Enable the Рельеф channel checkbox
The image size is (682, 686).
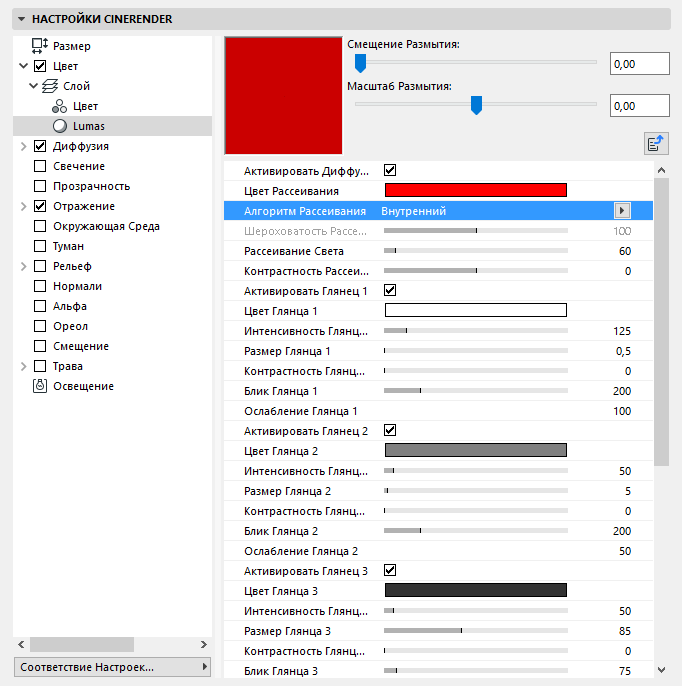40,266
